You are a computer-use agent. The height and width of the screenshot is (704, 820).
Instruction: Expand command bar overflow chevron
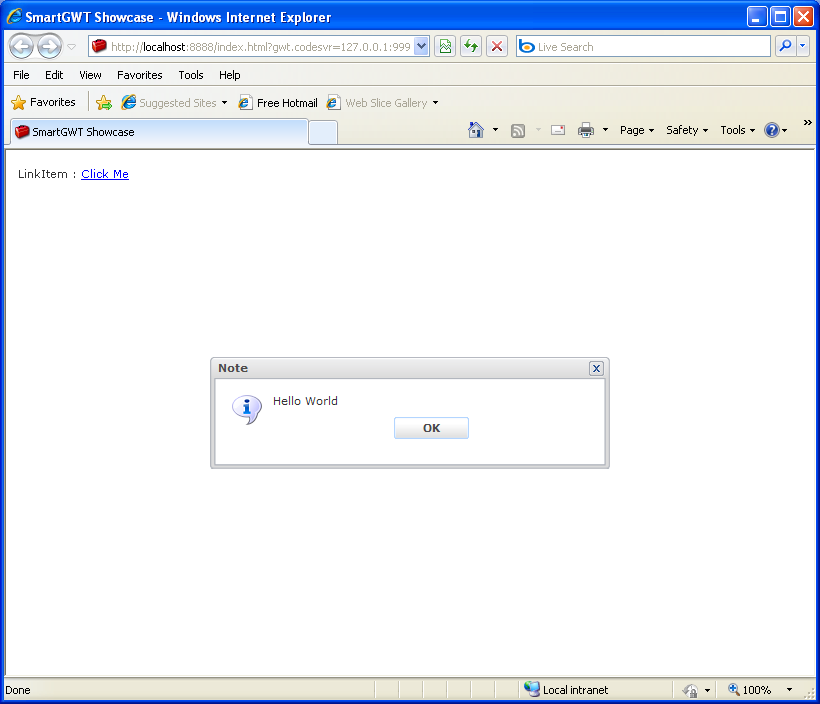click(x=807, y=122)
